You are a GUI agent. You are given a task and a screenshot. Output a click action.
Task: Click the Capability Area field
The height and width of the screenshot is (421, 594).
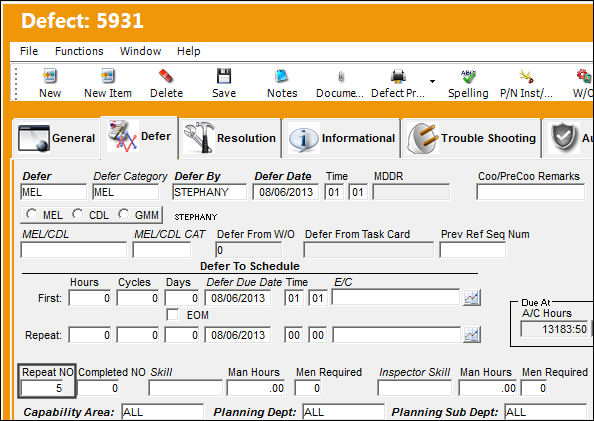162,412
